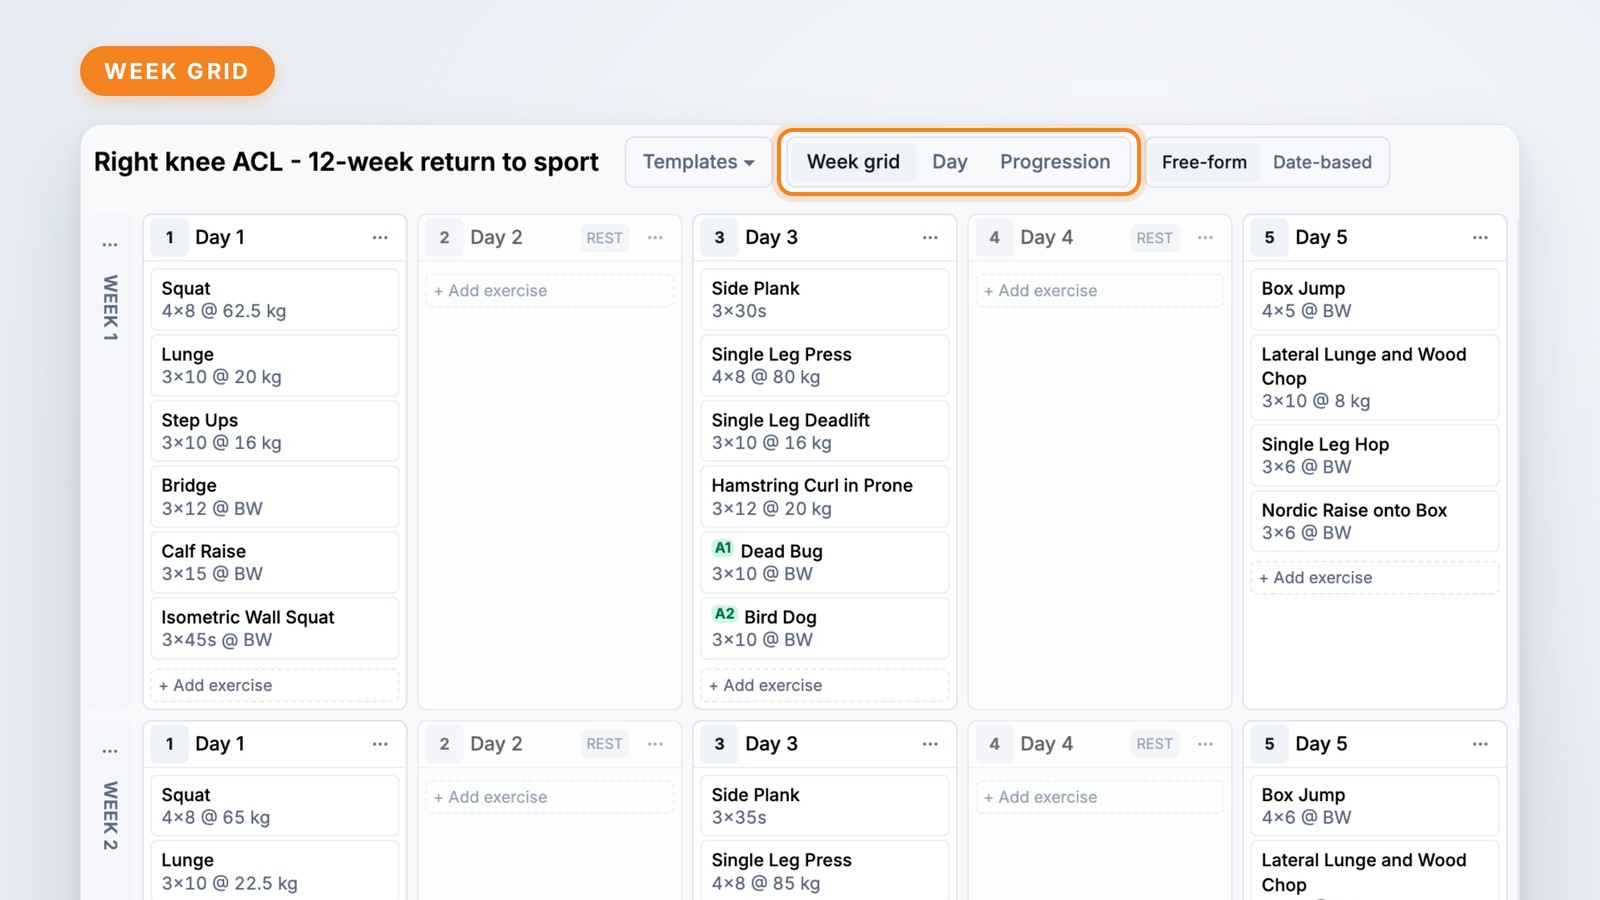
Task: Click the Week 2 Box Jump 4×6 card
Action: pyautogui.click(x=1375, y=805)
